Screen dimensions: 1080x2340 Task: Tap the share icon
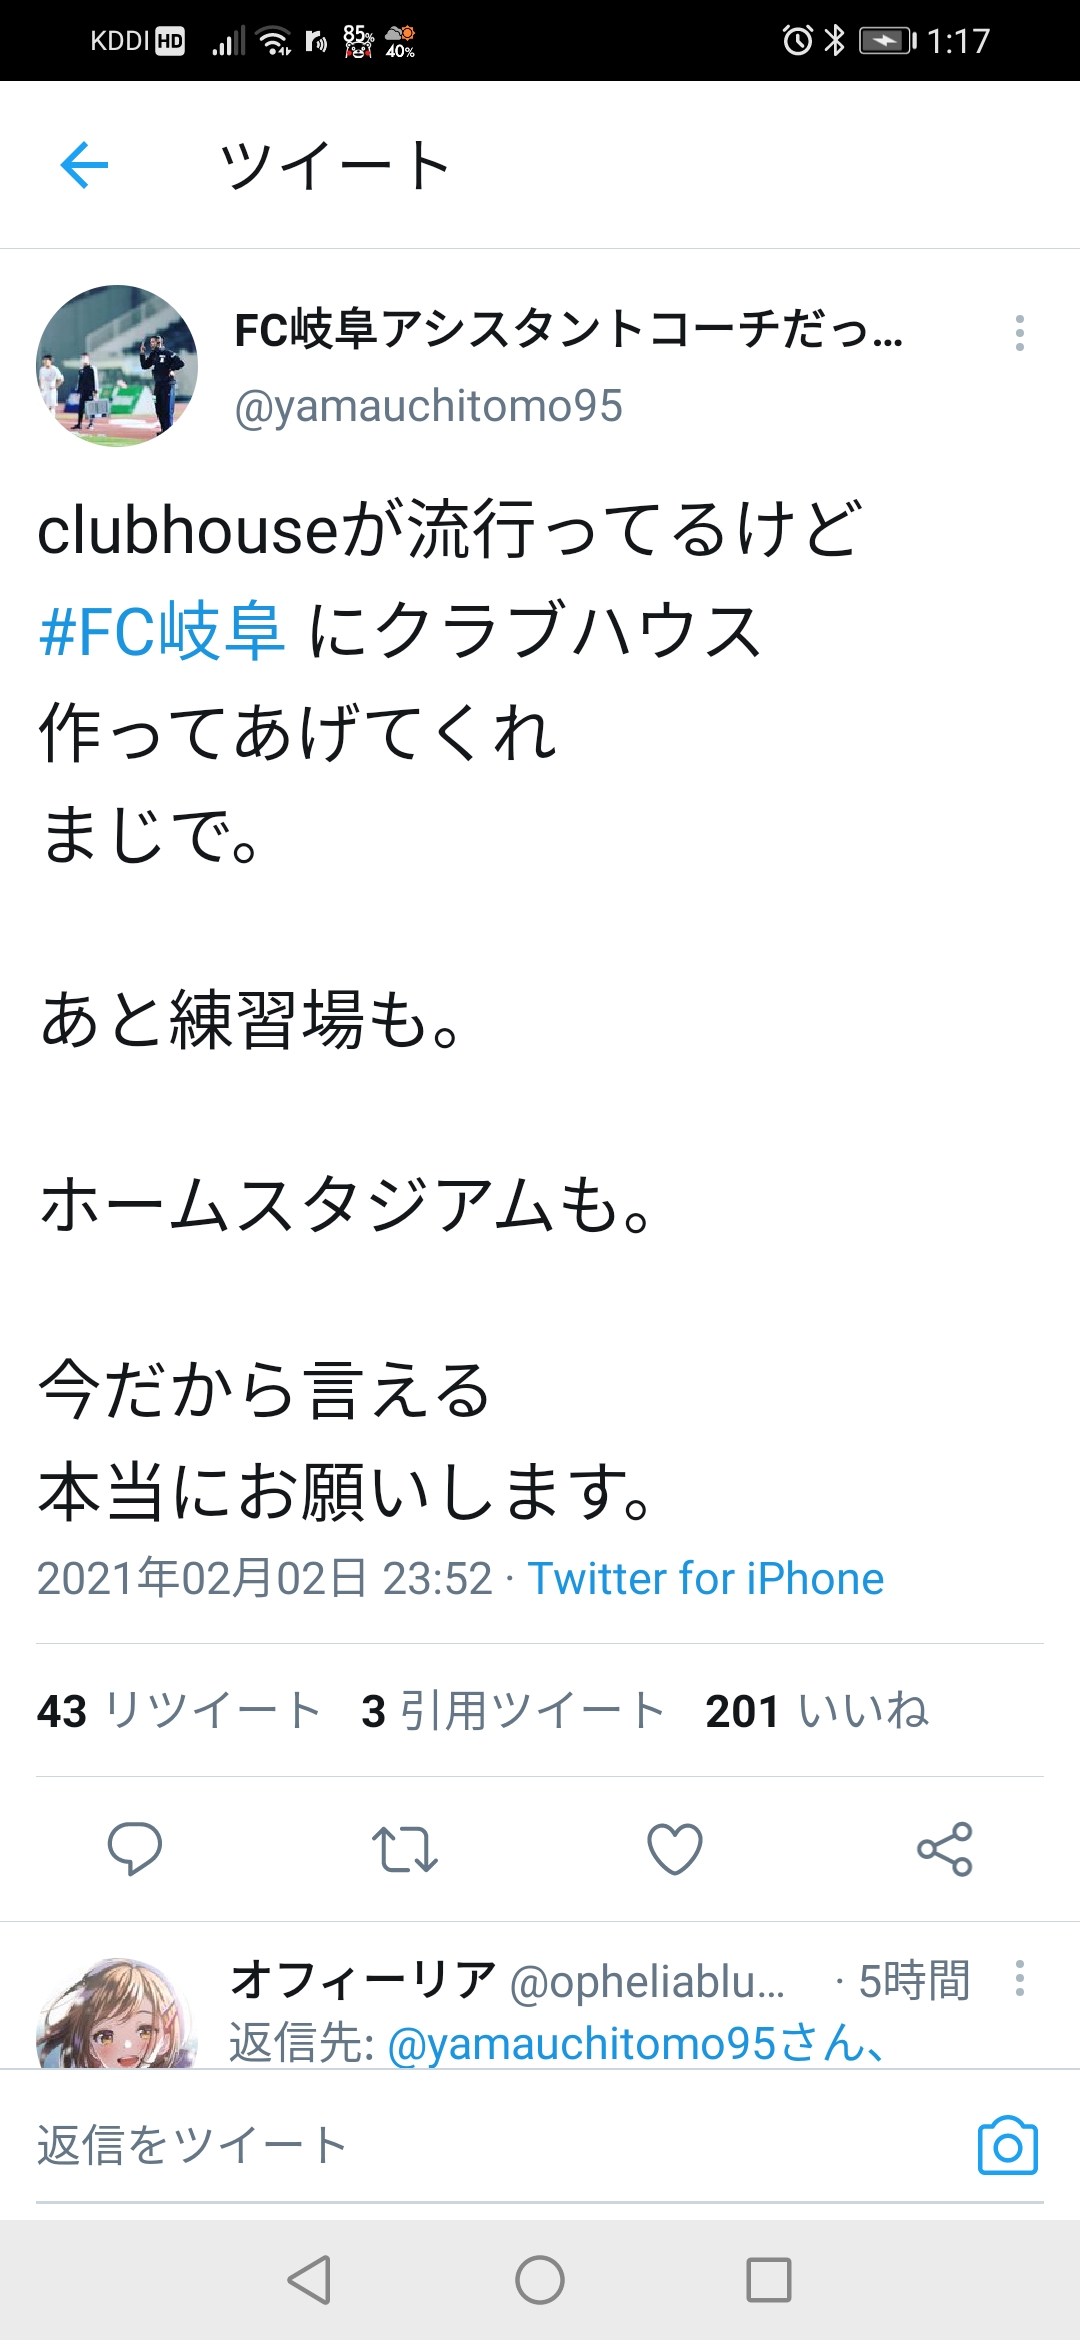coord(945,1848)
